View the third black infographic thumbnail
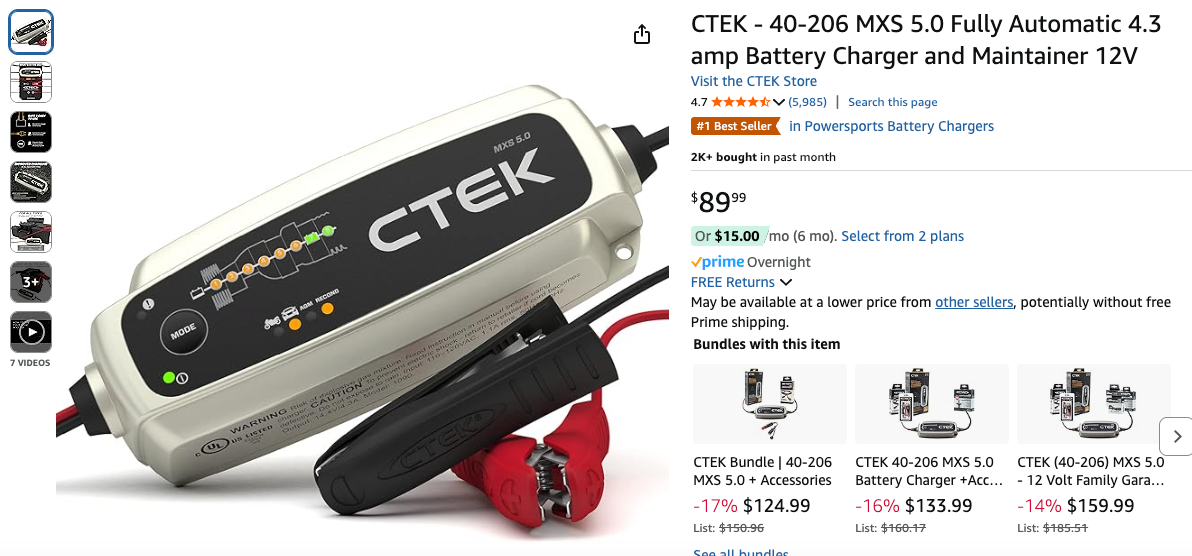The image size is (1192, 556). click(31, 132)
